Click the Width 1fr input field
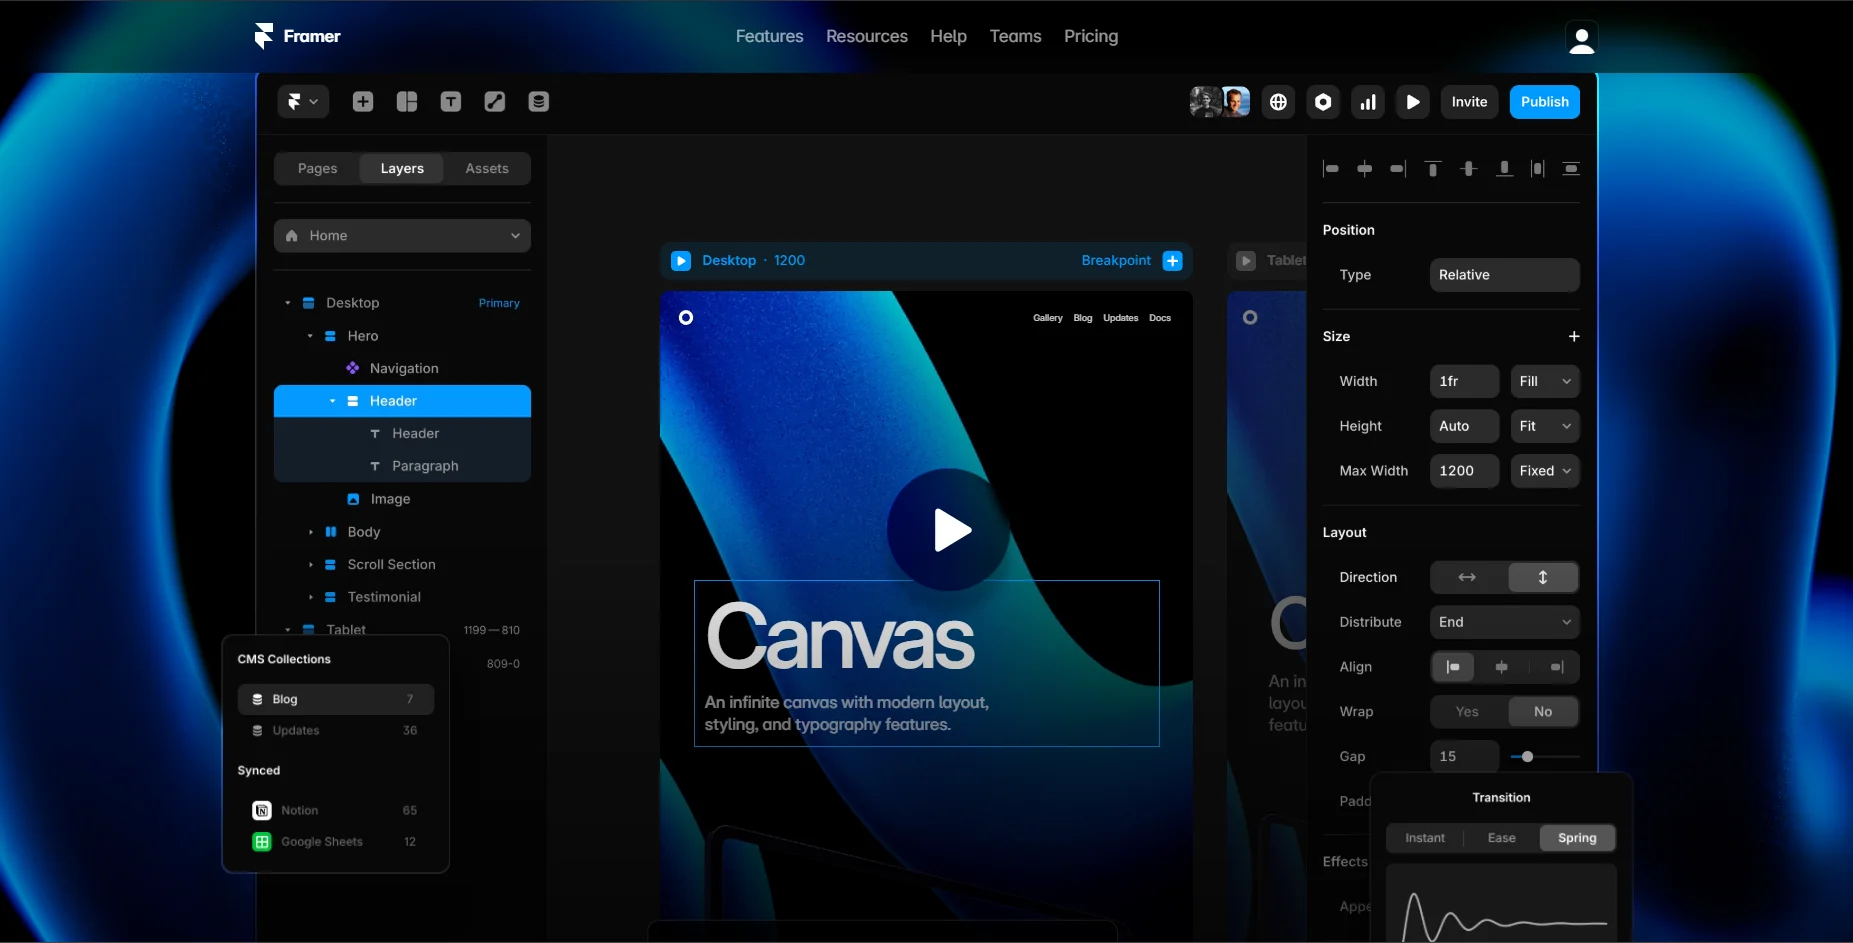Screen dimensions: 1853x943 point(1464,381)
